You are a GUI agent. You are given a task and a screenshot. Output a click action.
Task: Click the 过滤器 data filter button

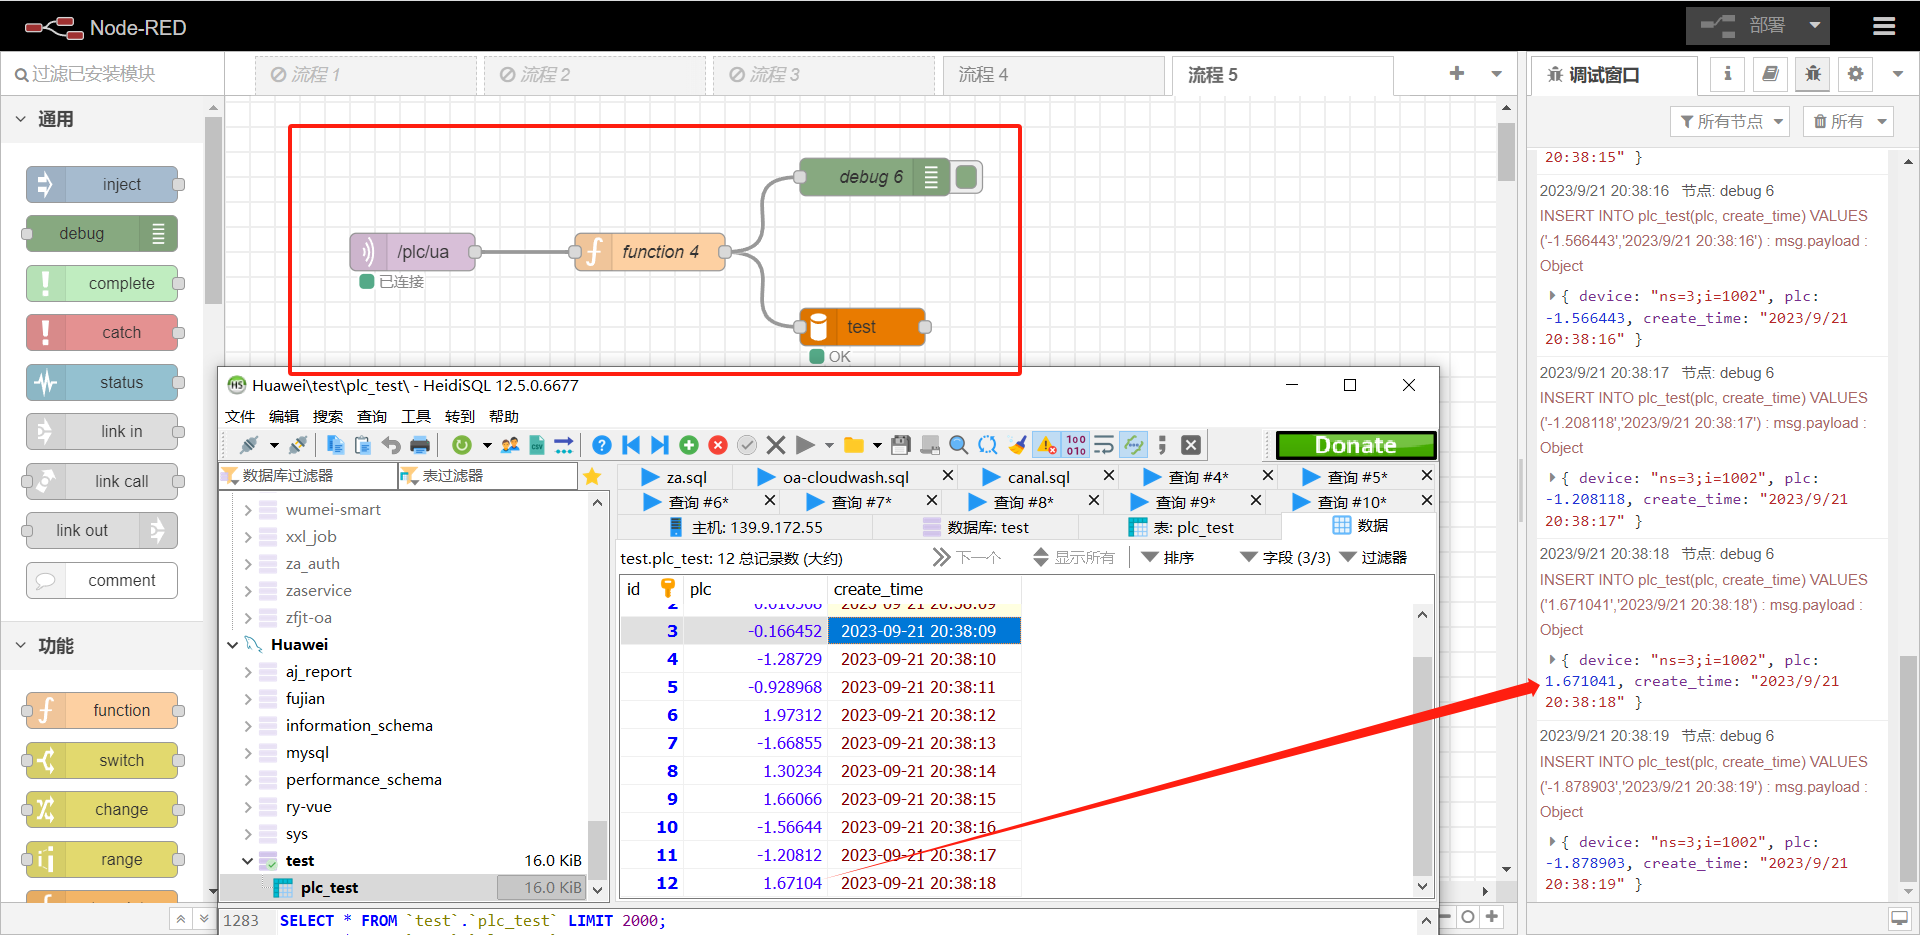coord(1373,558)
